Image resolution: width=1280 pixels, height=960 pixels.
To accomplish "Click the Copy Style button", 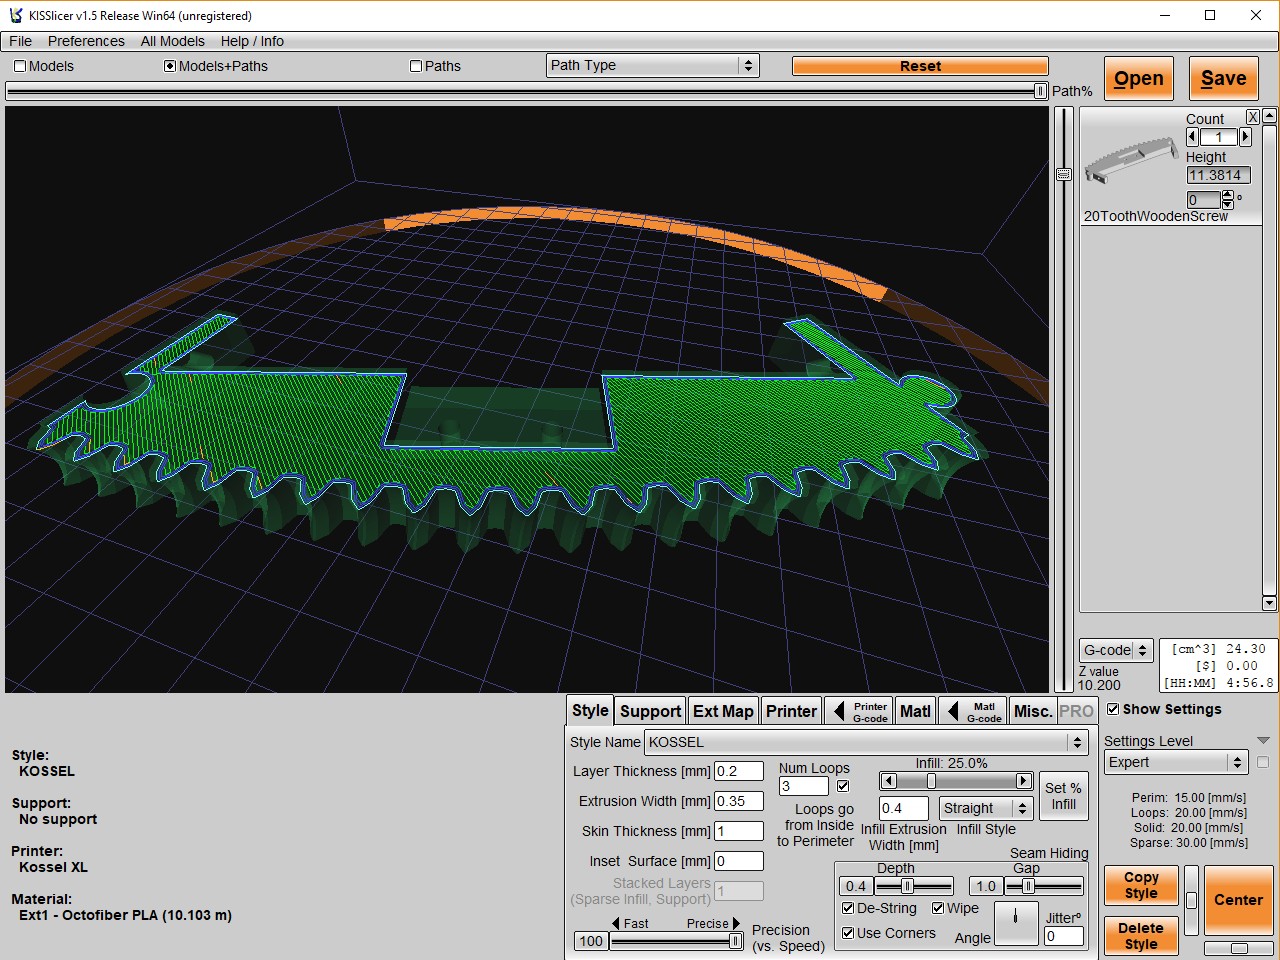I will coord(1140,885).
